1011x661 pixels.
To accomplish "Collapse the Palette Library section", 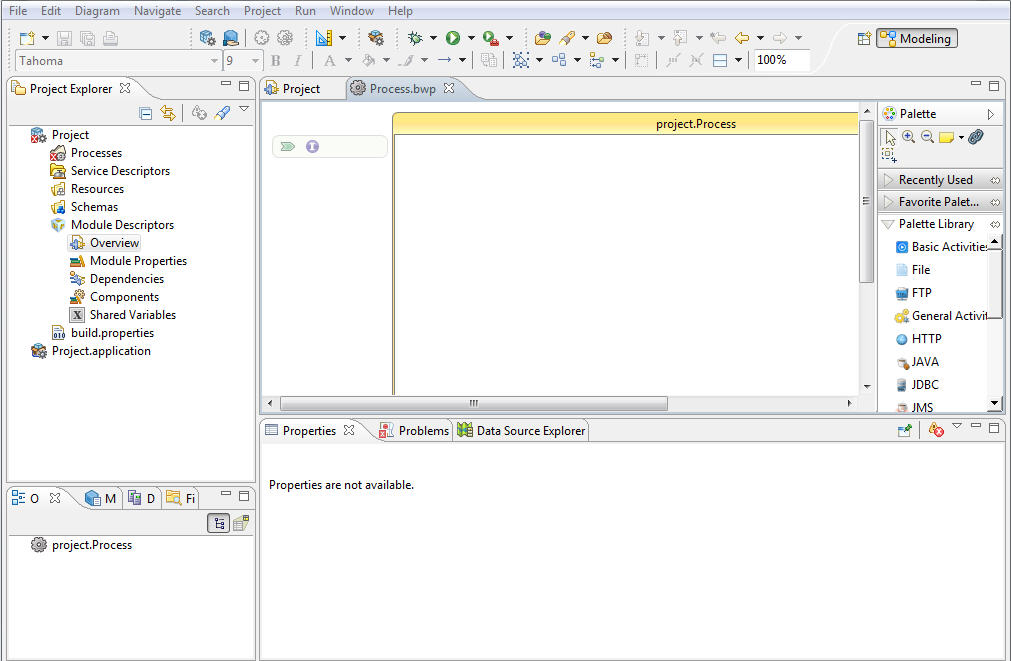I will 935,224.
